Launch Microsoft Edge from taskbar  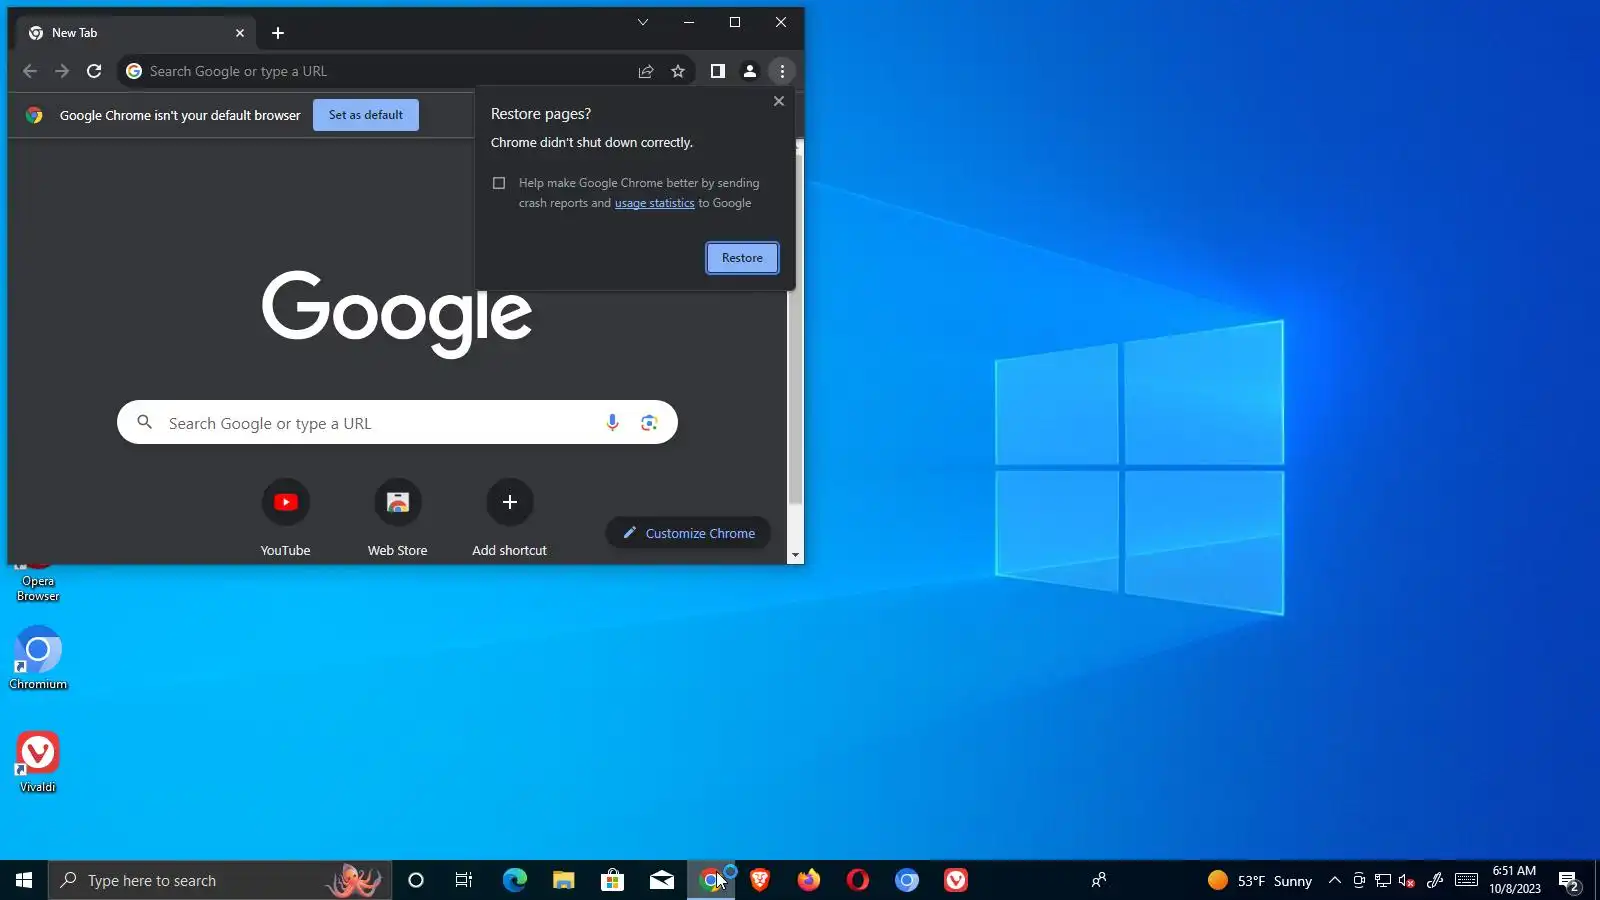514,880
